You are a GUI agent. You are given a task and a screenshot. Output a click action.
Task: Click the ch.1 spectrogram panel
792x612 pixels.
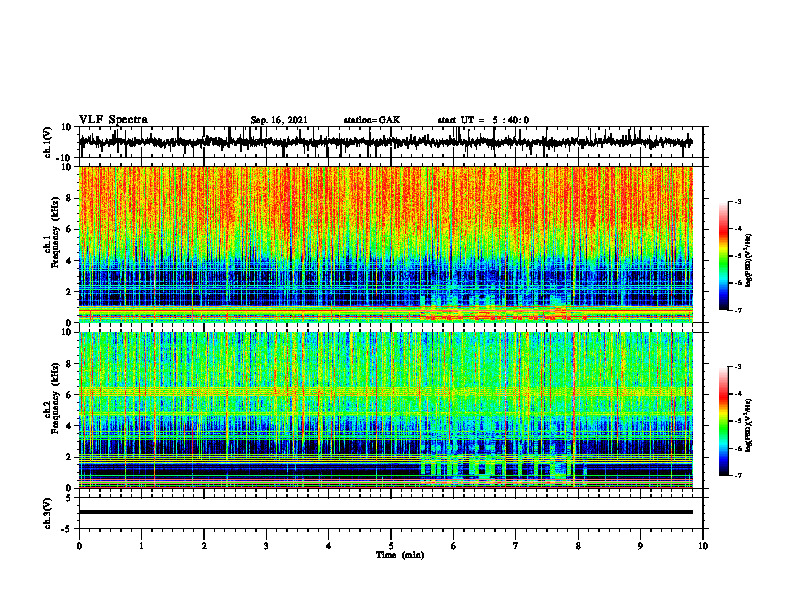[386, 244]
